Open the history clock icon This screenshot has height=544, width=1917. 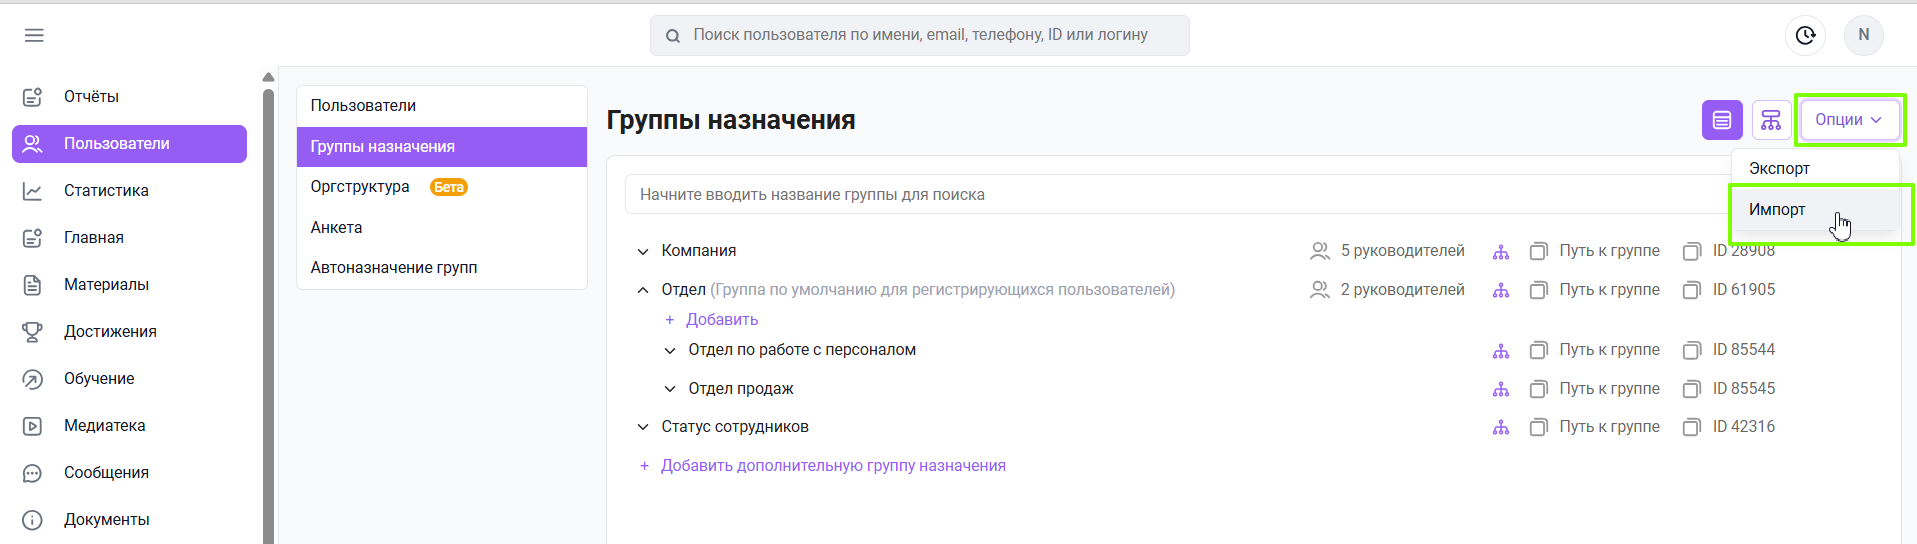pos(1805,35)
